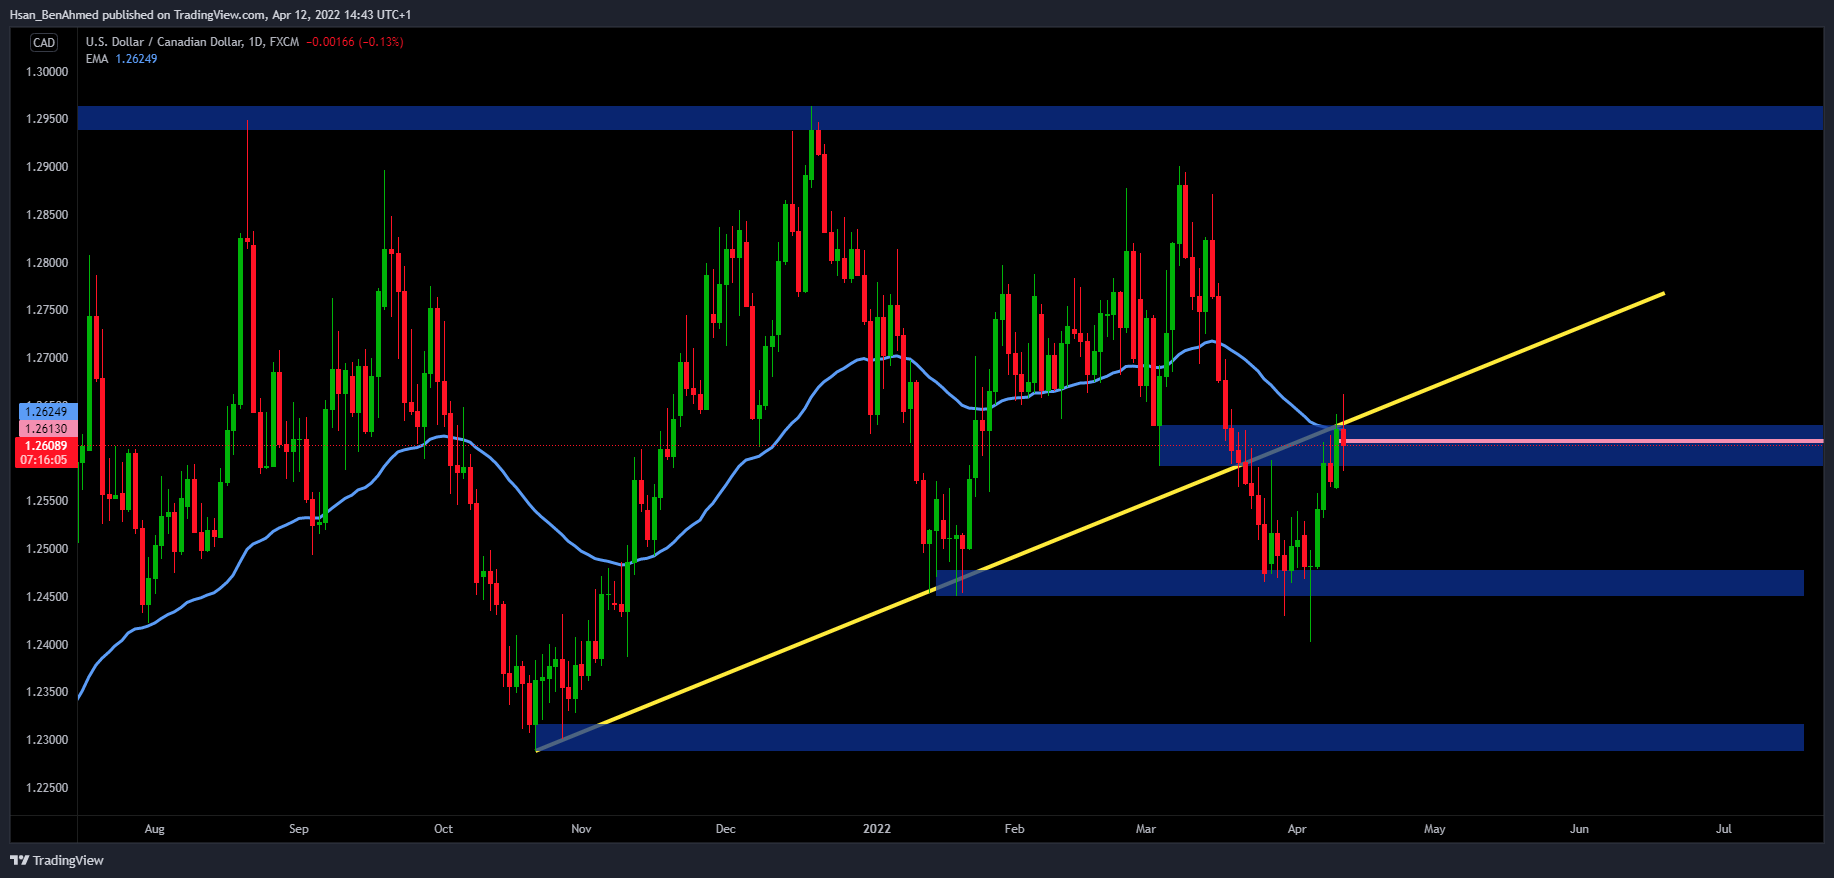The image size is (1834, 878).
Task: Select the blue resistance zone near 1.29500
Action: [x=950, y=118]
